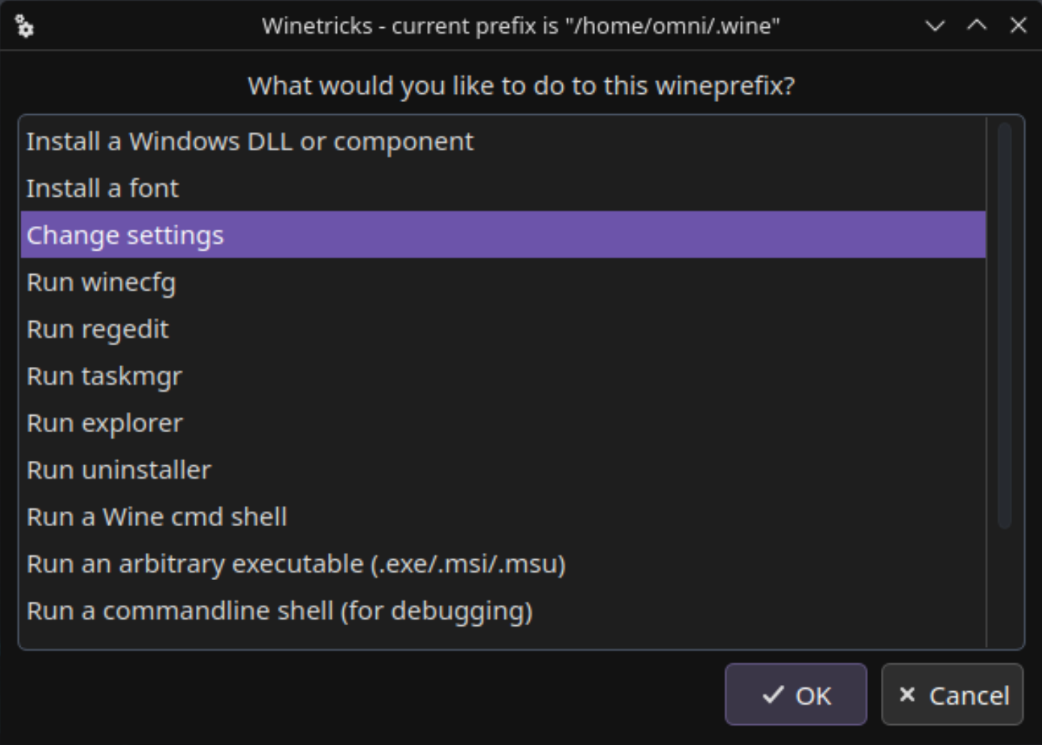Click the Winetricks gear icon in title bar
The image size is (1042, 745).
[25, 27]
